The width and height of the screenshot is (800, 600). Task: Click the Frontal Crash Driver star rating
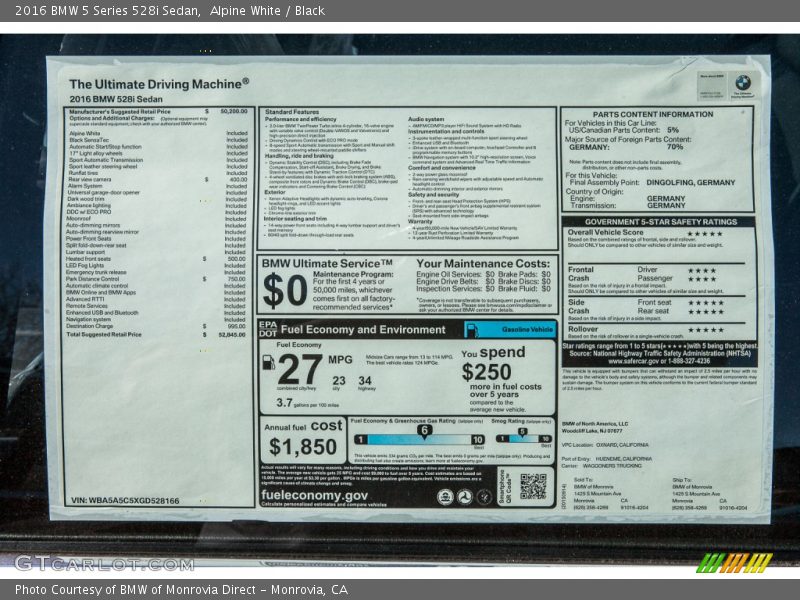pos(702,270)
